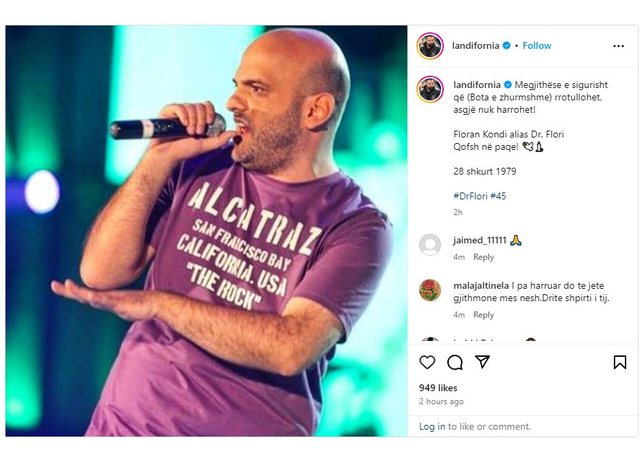This screenshot has width=640, height=451.
Task: Click the Log in link
Action: point(432,426)
